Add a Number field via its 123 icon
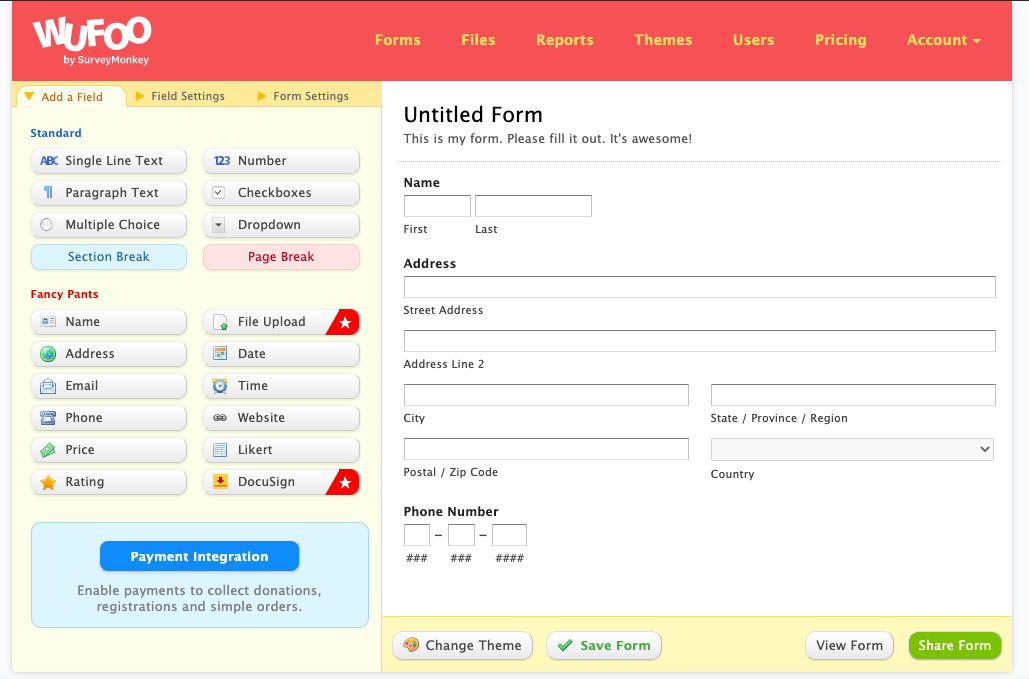This screenshot has width=1029, height=679. point(222,161)
